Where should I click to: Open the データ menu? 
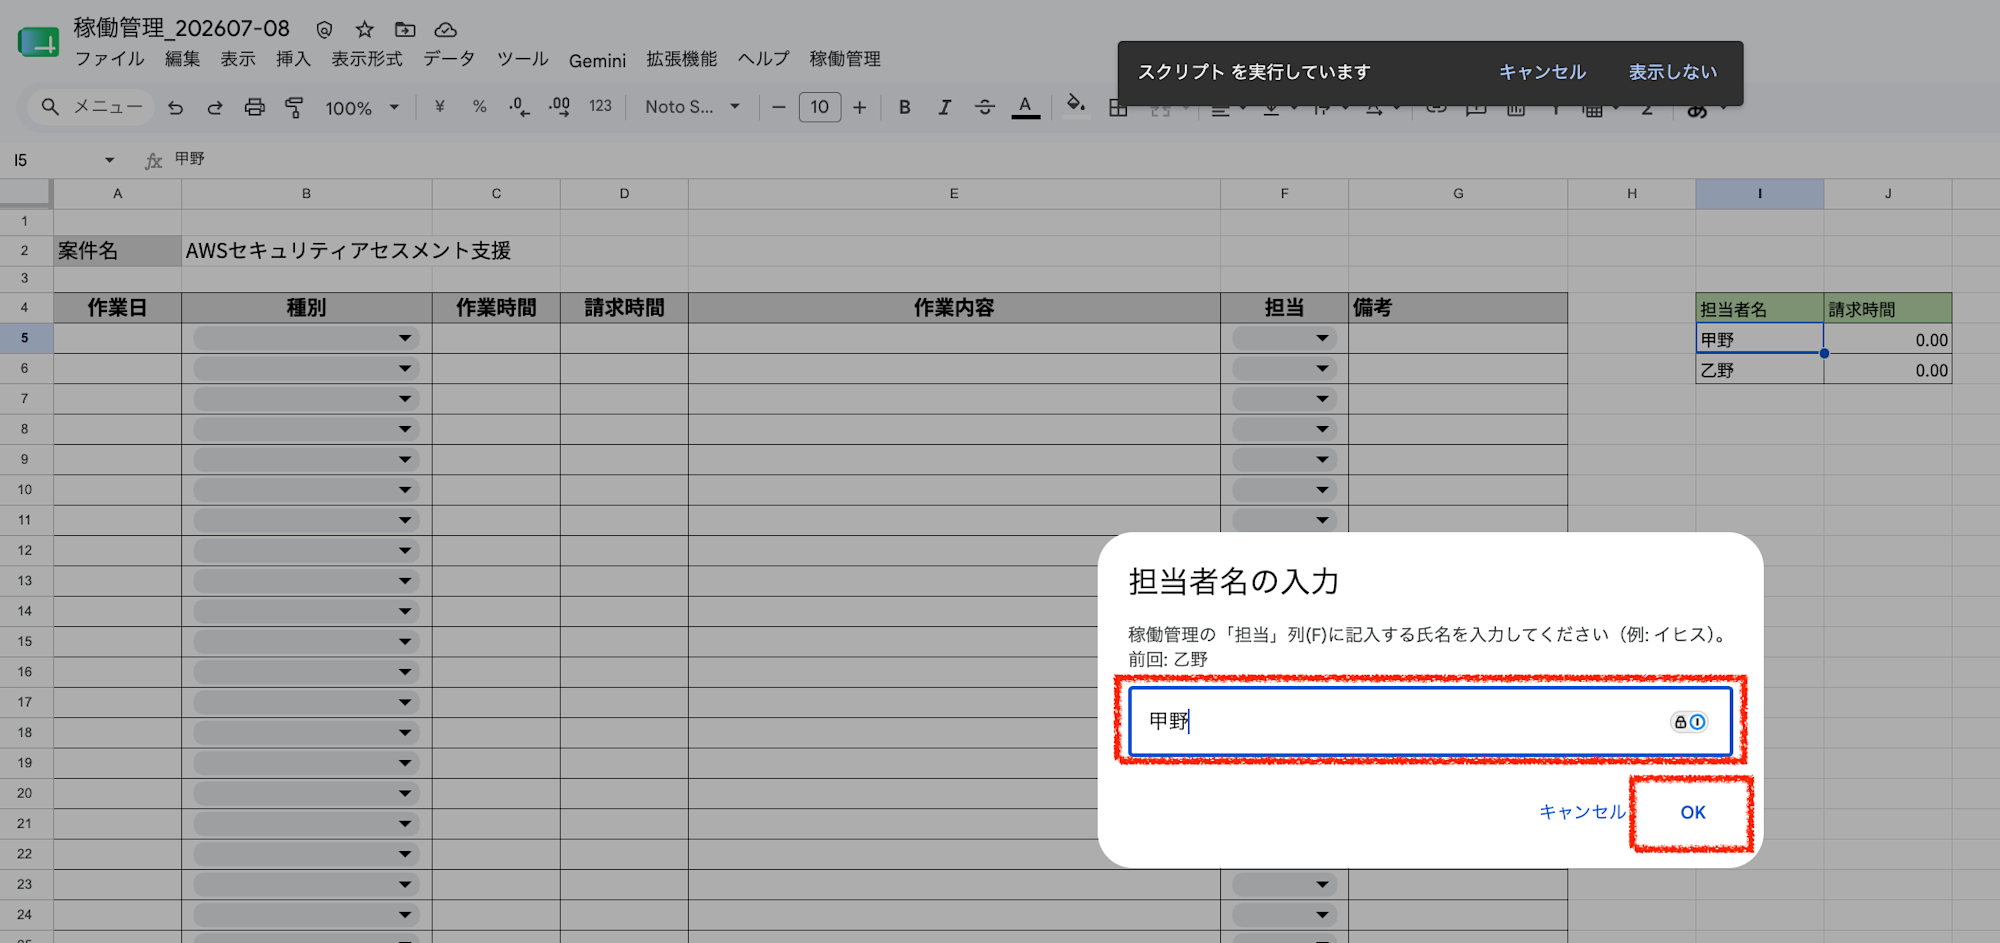[x=449, y=59]
